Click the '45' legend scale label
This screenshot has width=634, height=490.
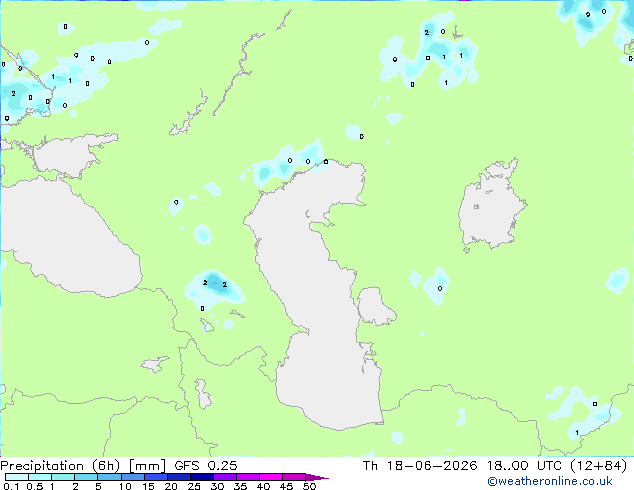pyautogui.click(x=286, y=486)
